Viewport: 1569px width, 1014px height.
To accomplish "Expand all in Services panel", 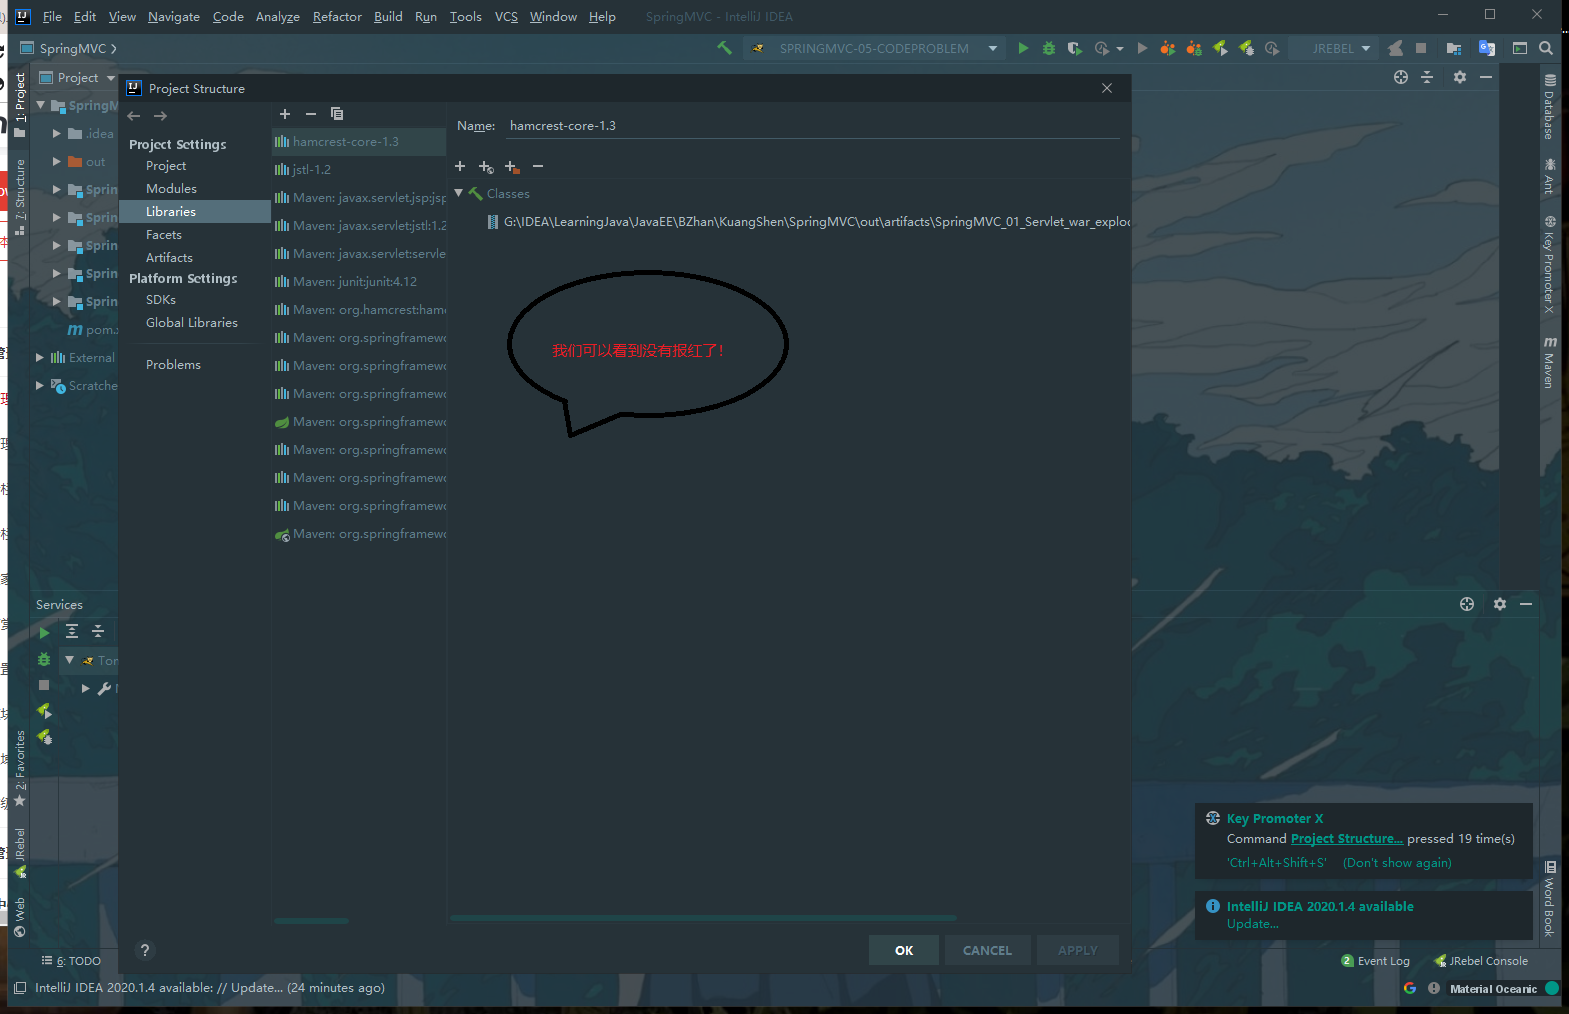I will tap(72, 631).
